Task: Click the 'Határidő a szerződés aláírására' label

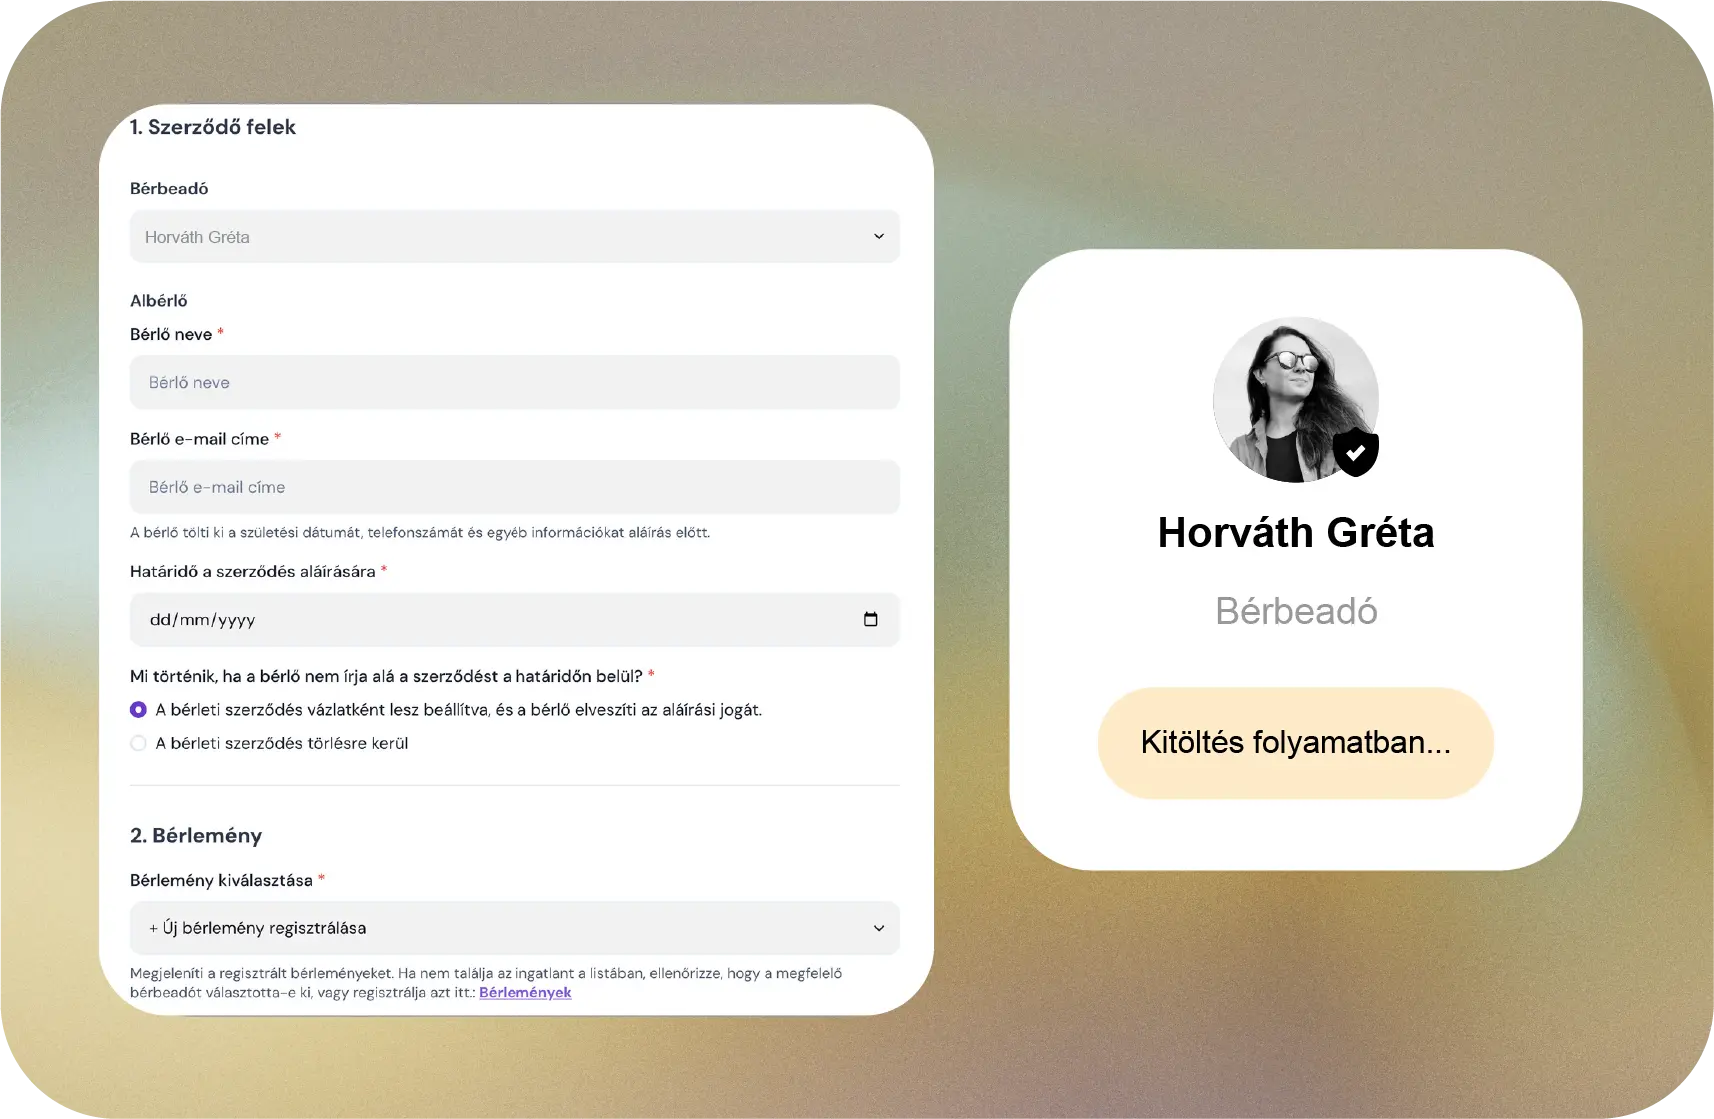Action: (252, 572)
